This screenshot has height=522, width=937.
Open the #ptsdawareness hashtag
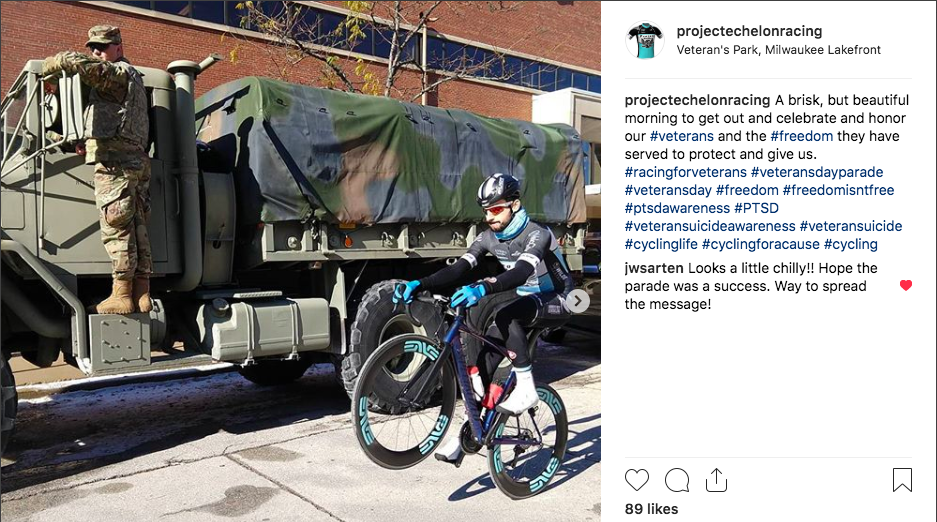[x=677, y=208]
